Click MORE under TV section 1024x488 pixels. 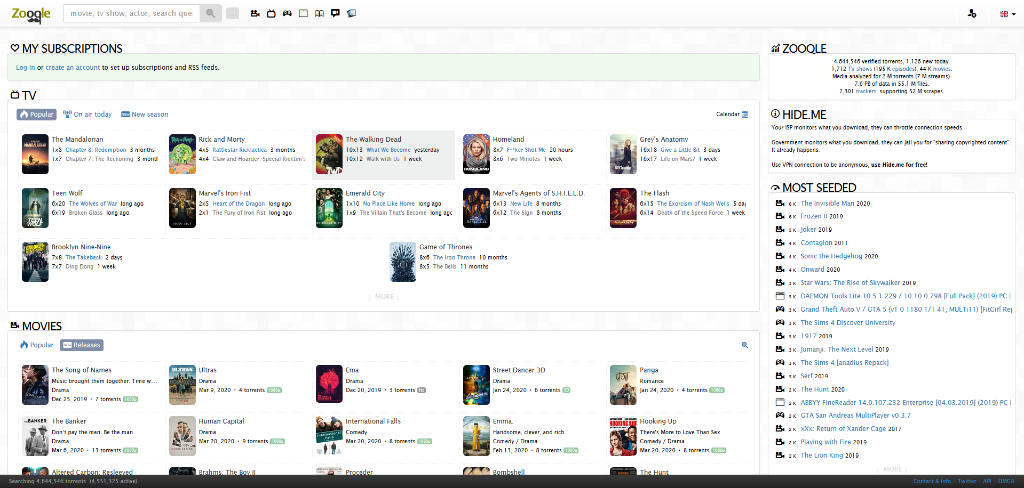pyautogui.click(x=384, y=297)
